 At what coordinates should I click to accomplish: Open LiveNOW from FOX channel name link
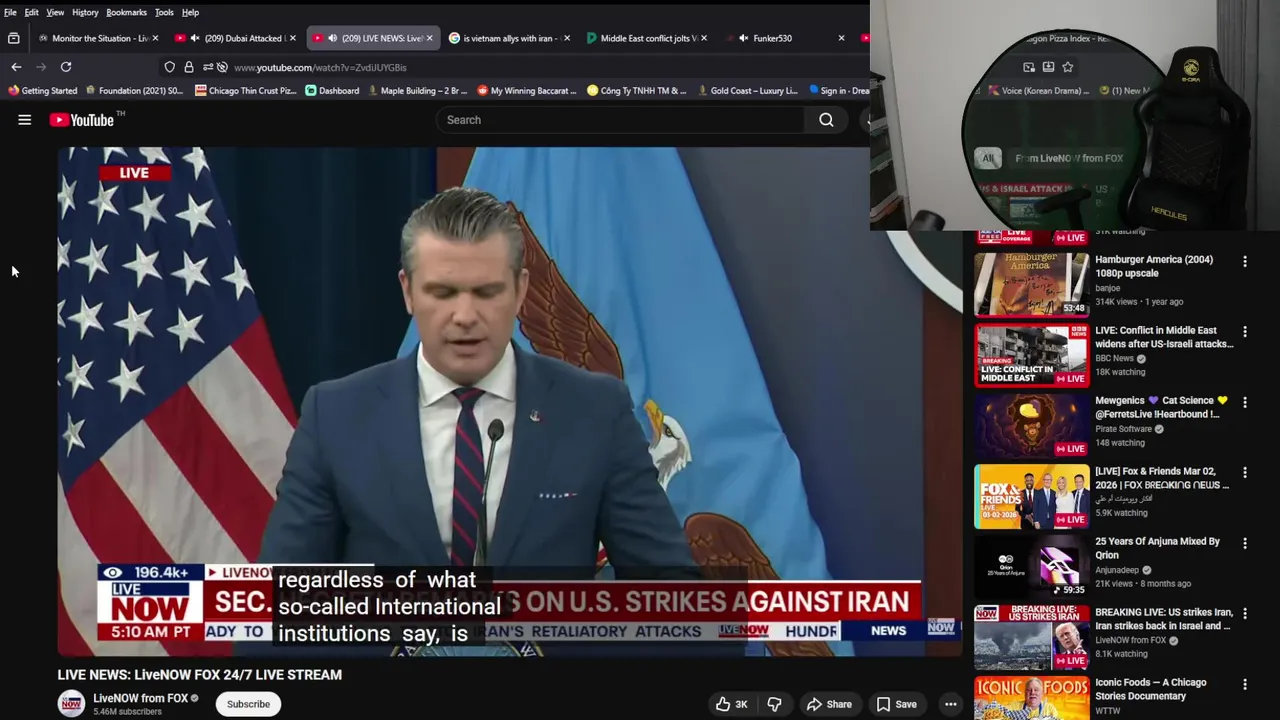[x=140, y=698]
